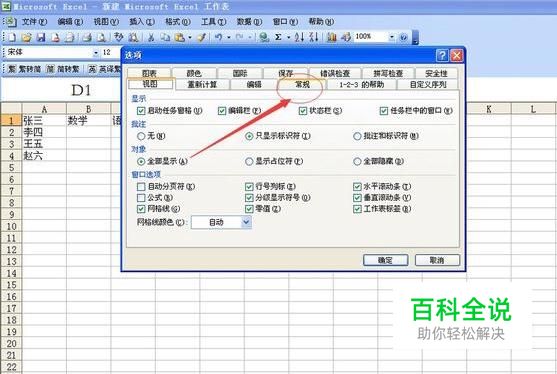
Task: Click the 繁转简 conversion button
Action: (24, 69)
